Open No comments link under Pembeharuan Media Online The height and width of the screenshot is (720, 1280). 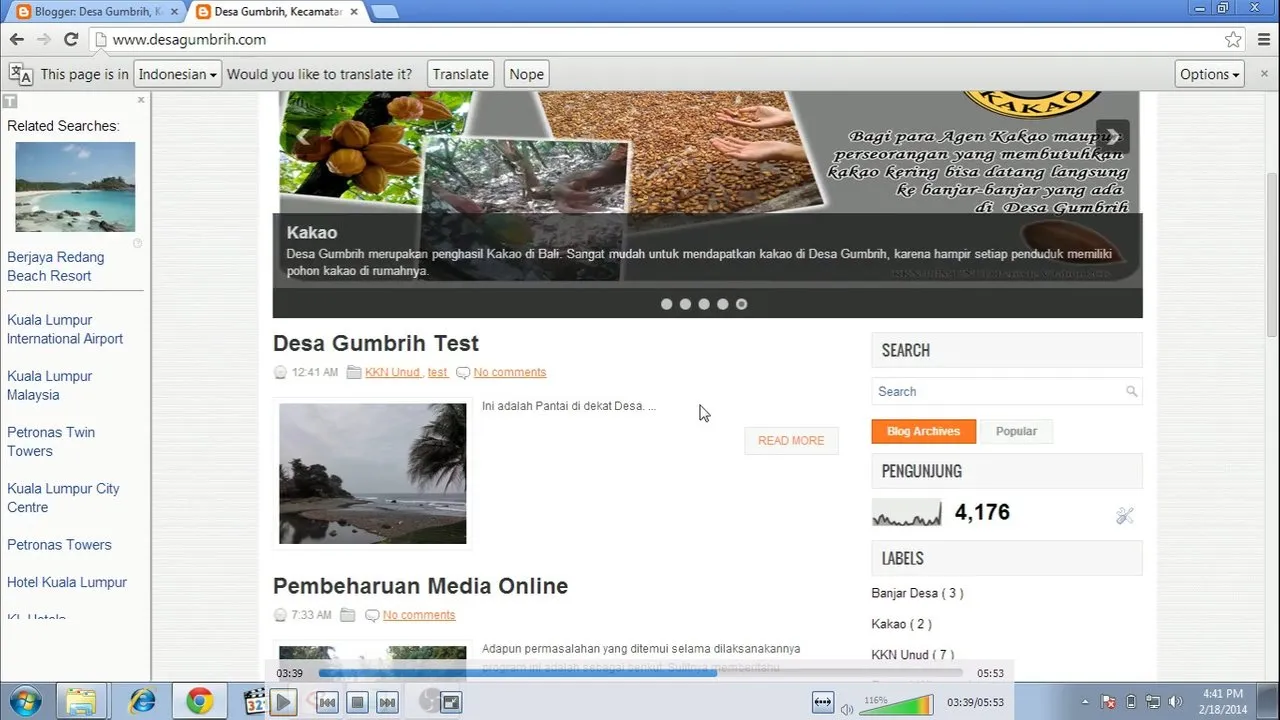click(419, 615)
